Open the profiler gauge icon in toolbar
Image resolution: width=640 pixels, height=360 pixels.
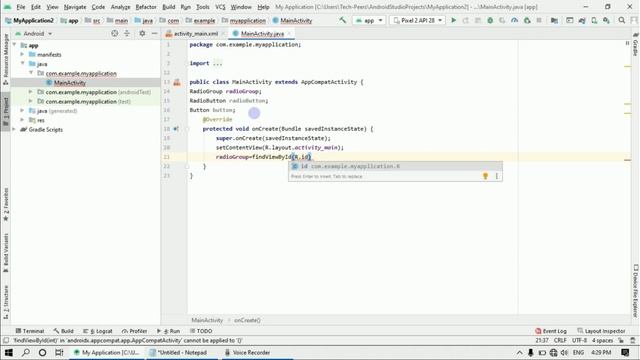(515, 20)
